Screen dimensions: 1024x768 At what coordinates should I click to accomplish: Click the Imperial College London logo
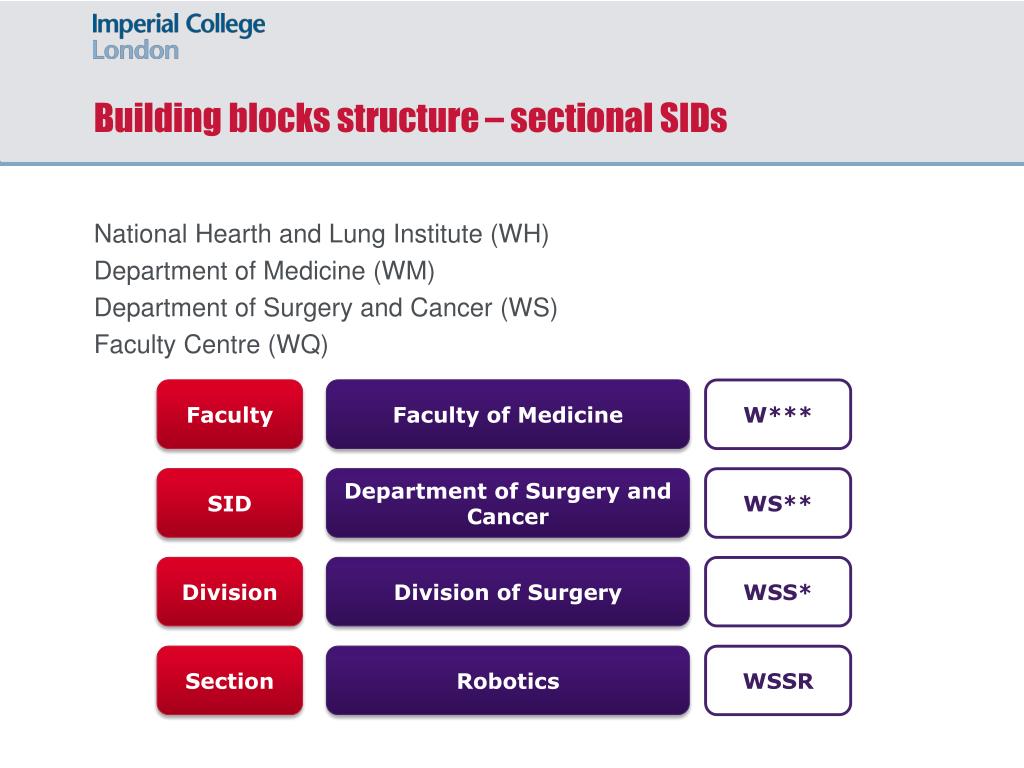pyautogui.click(x=178, y=37)
